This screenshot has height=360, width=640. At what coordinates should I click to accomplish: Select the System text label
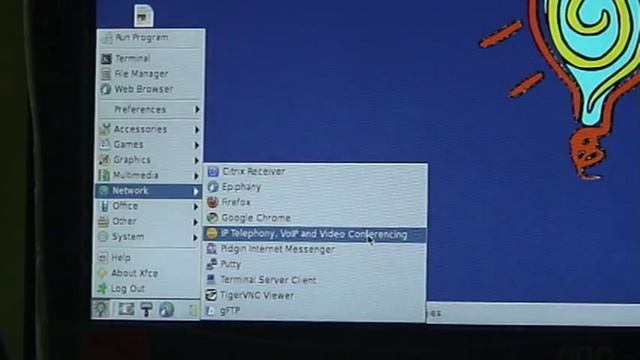pos(128,237)
